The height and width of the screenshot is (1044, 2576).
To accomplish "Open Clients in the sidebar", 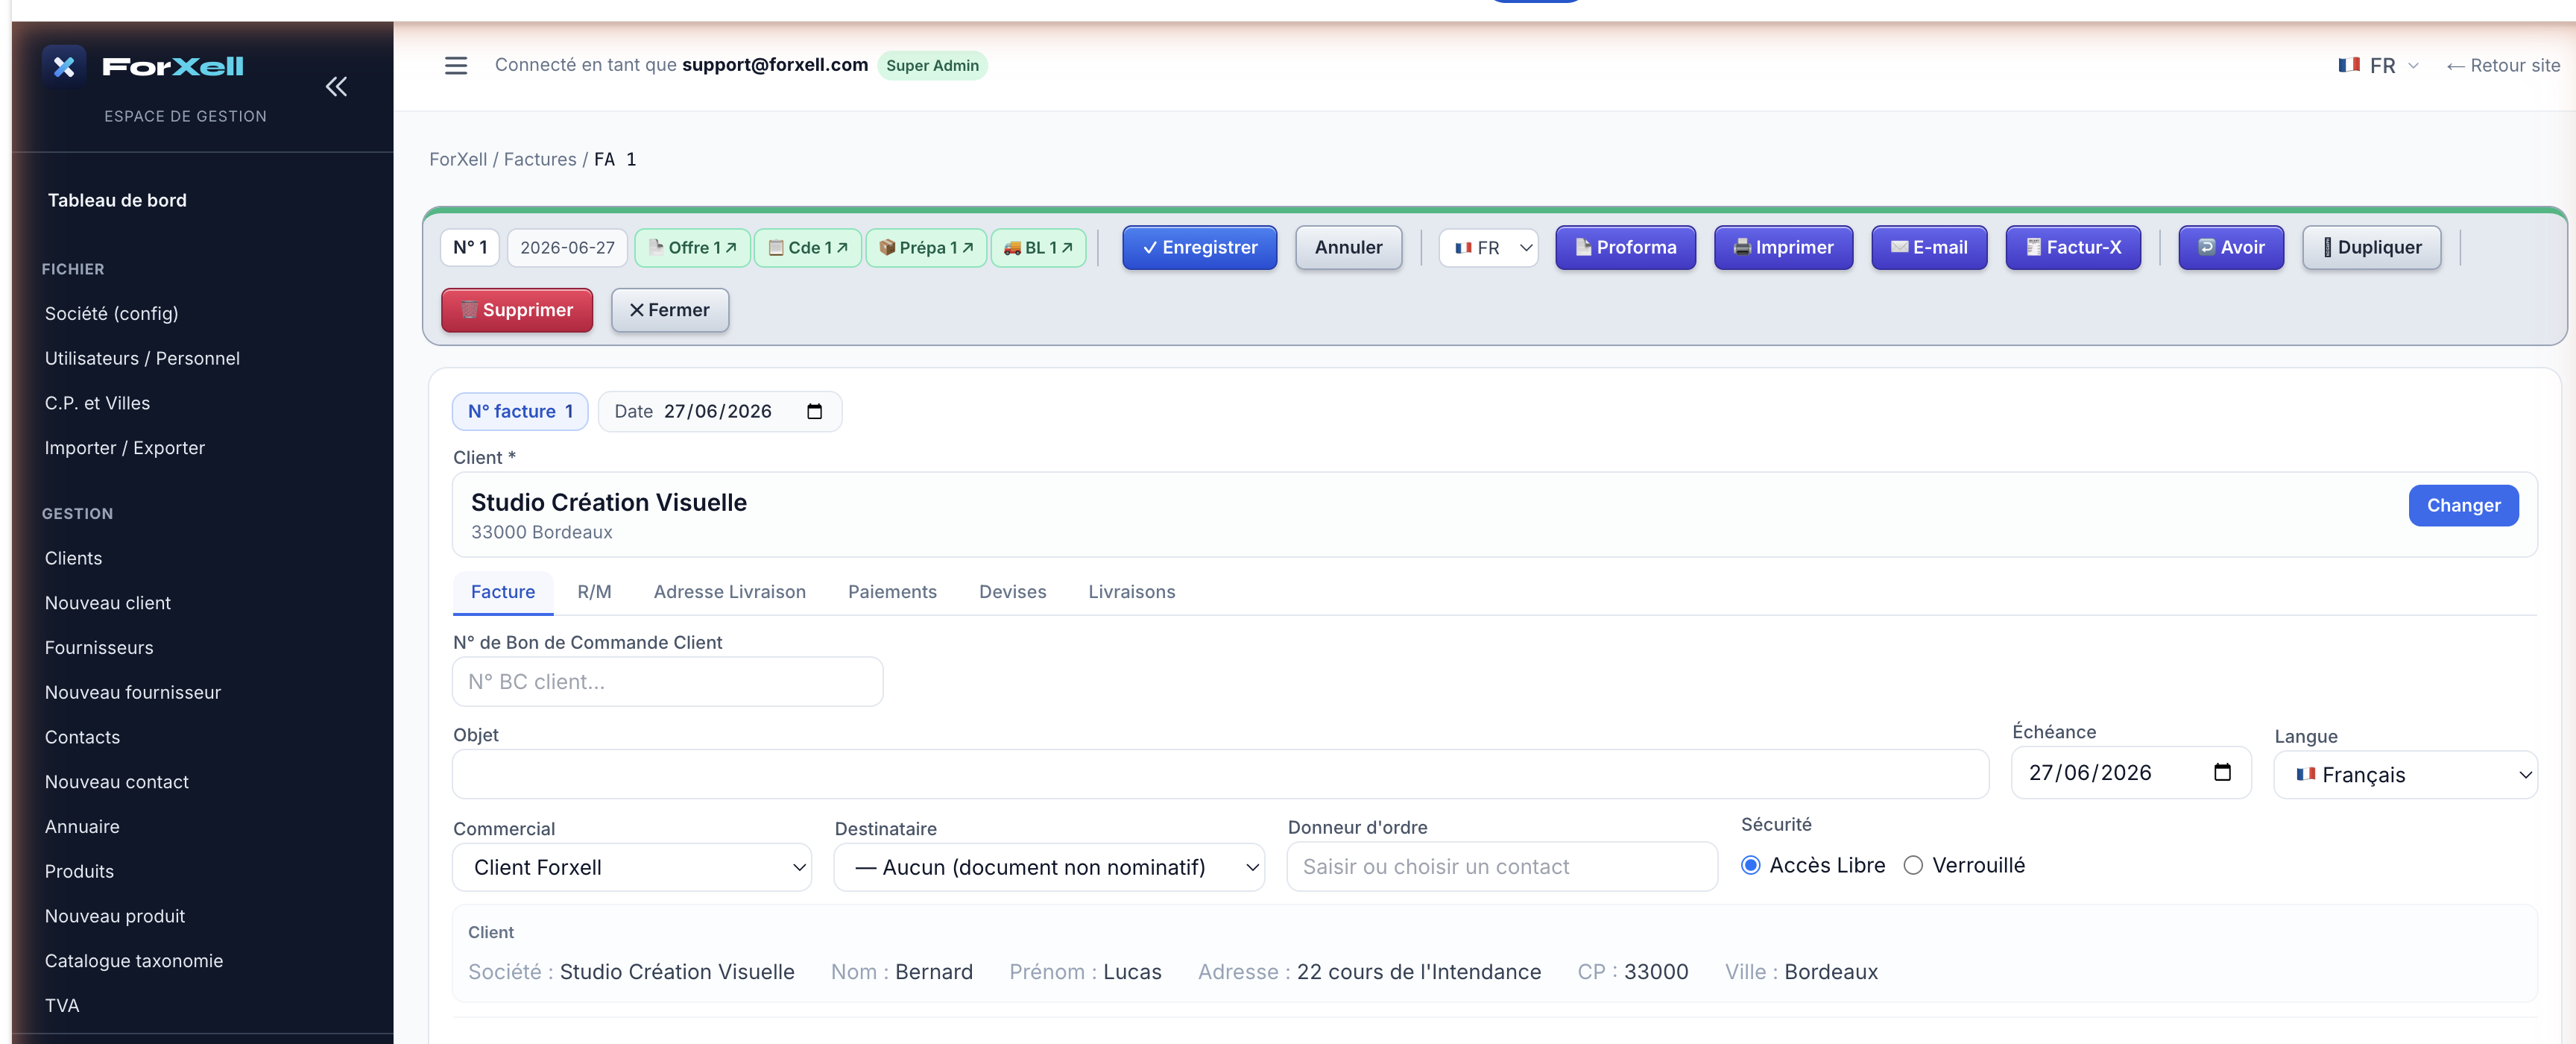I will coord(73,558).
